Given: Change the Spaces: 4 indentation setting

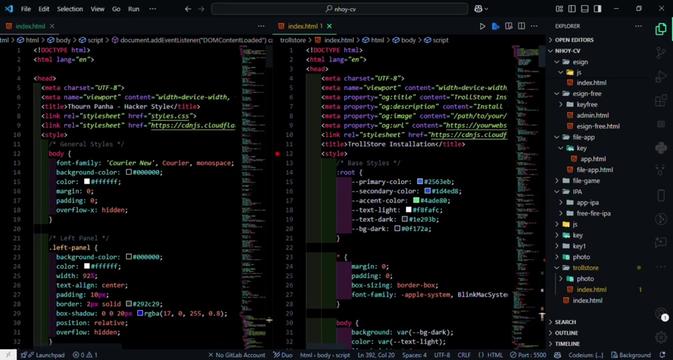Looking at the screenshot, I should (414, 355).
